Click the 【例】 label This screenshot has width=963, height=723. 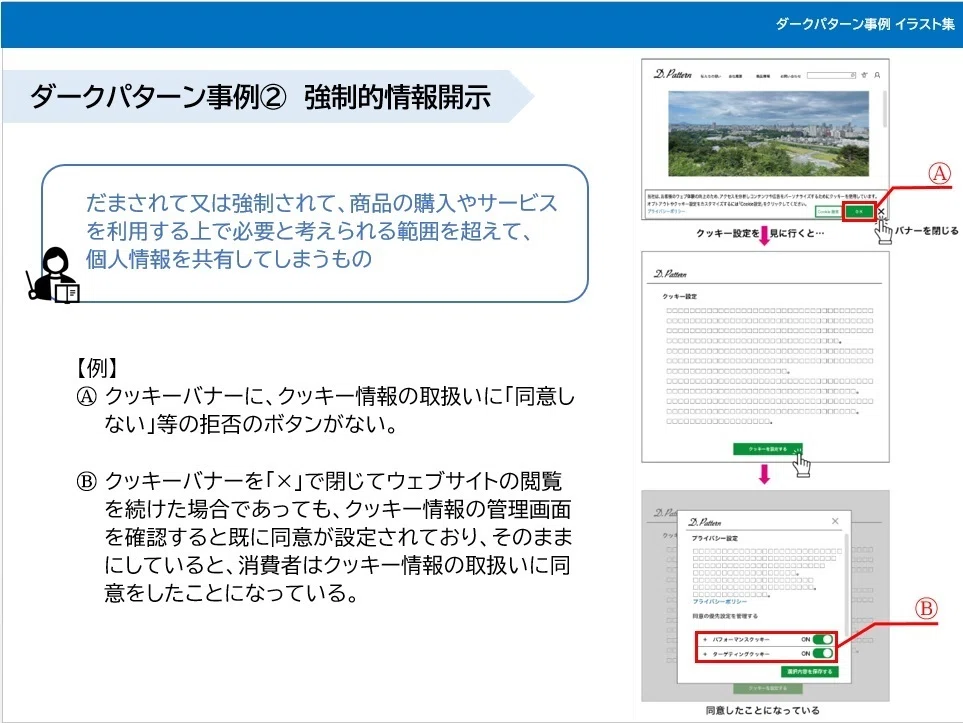(x=96, y=367)
